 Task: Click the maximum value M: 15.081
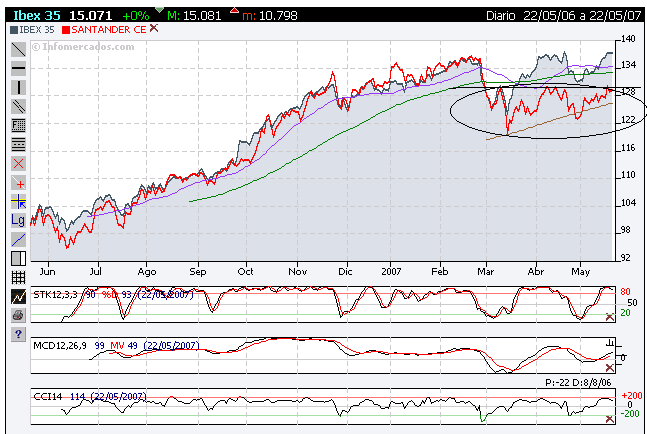click(x=194, y=16)
